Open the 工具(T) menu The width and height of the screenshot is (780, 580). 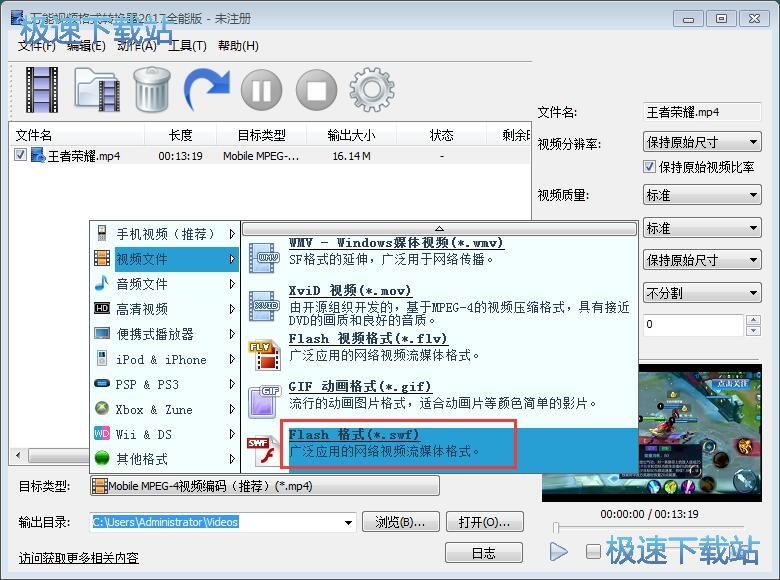[187, 46]
